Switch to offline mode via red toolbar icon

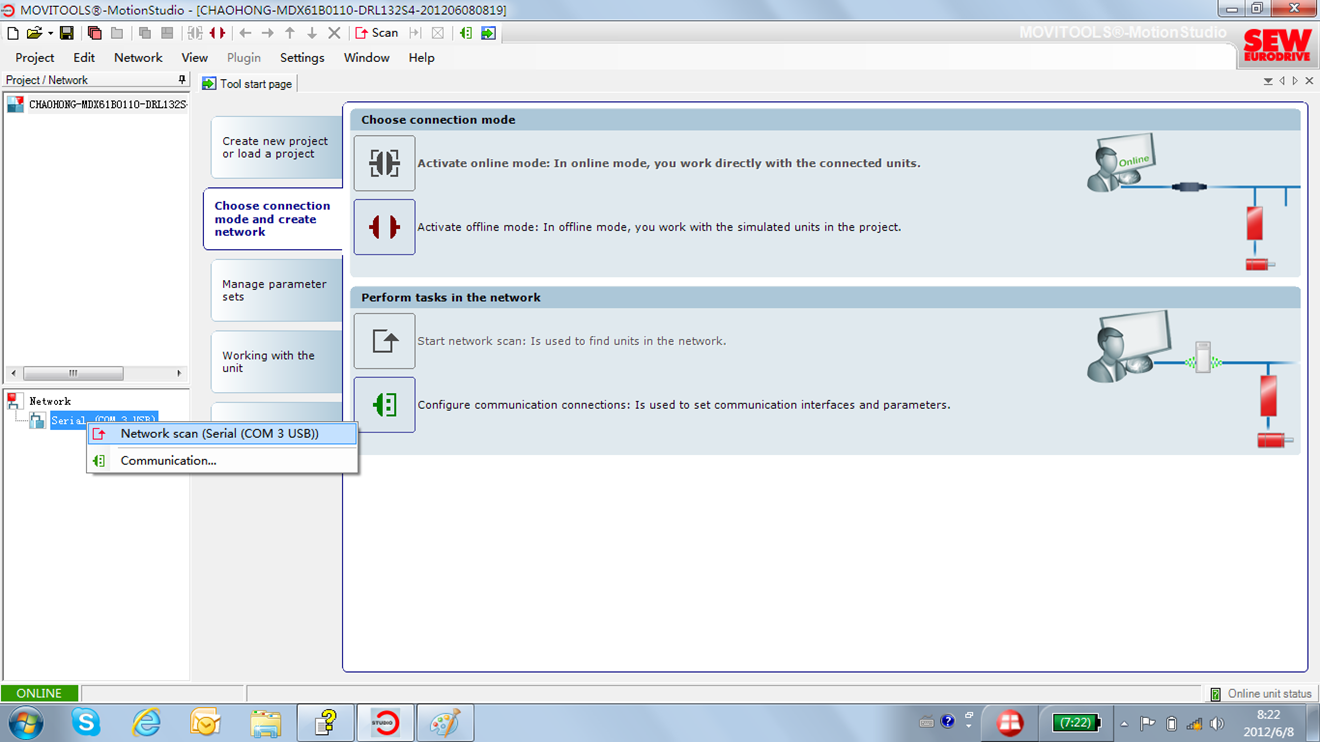pos(218,33)
